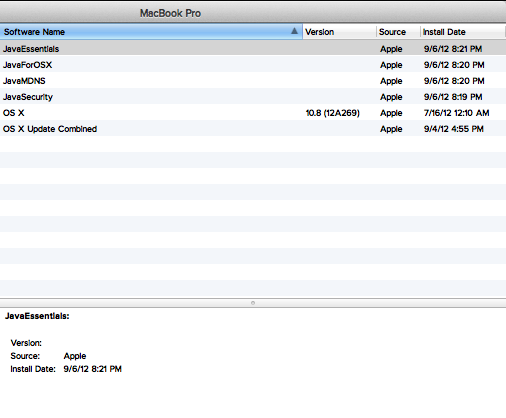The image size is (506, 418).
Task: Click the version value 10.8 (12A269)
Action: 332,113
